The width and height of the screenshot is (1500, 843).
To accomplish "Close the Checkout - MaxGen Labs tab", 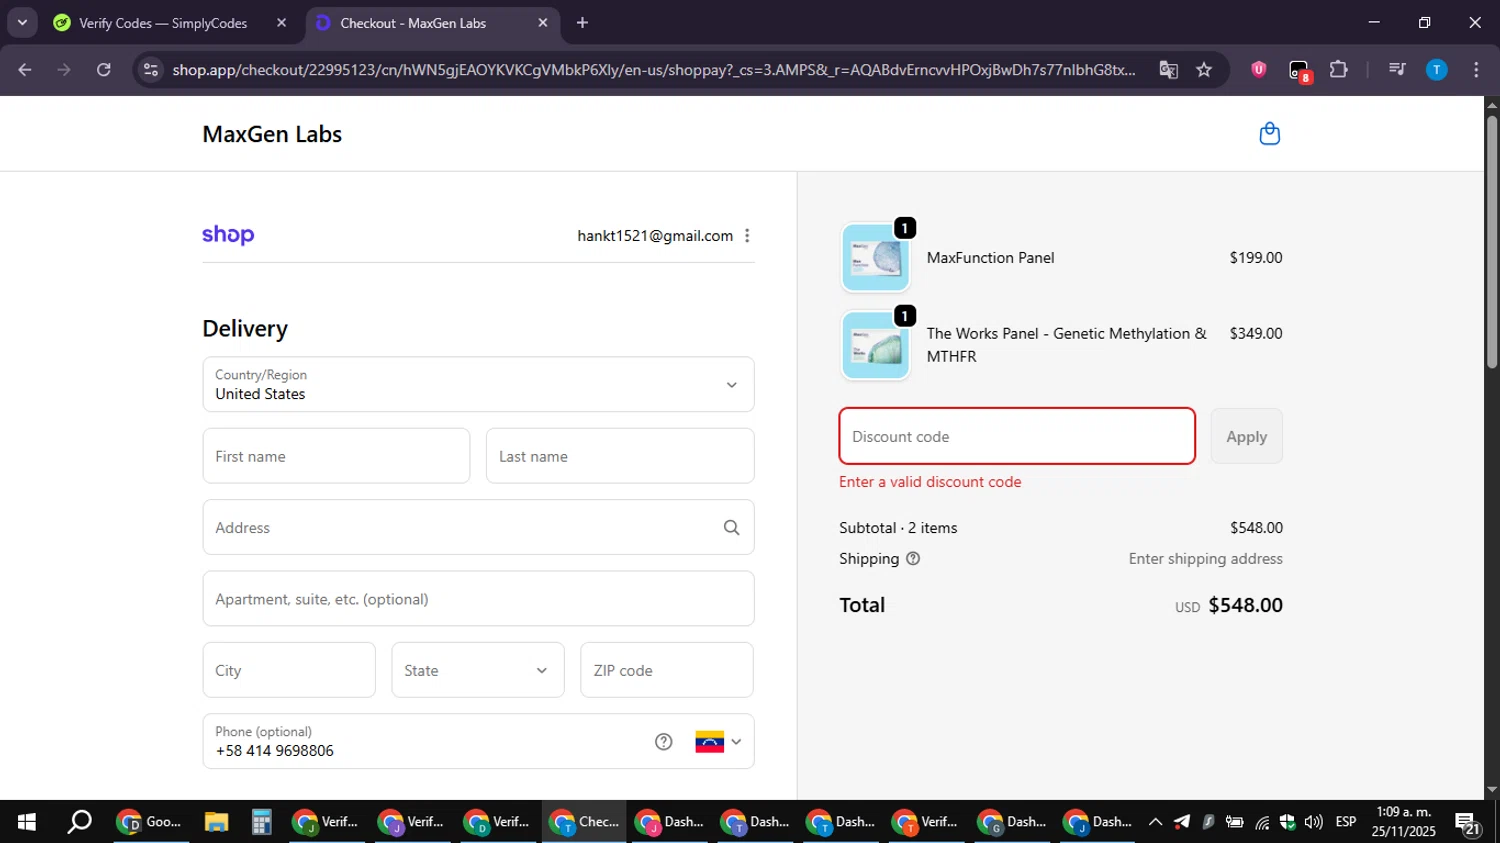I will 543,23.
